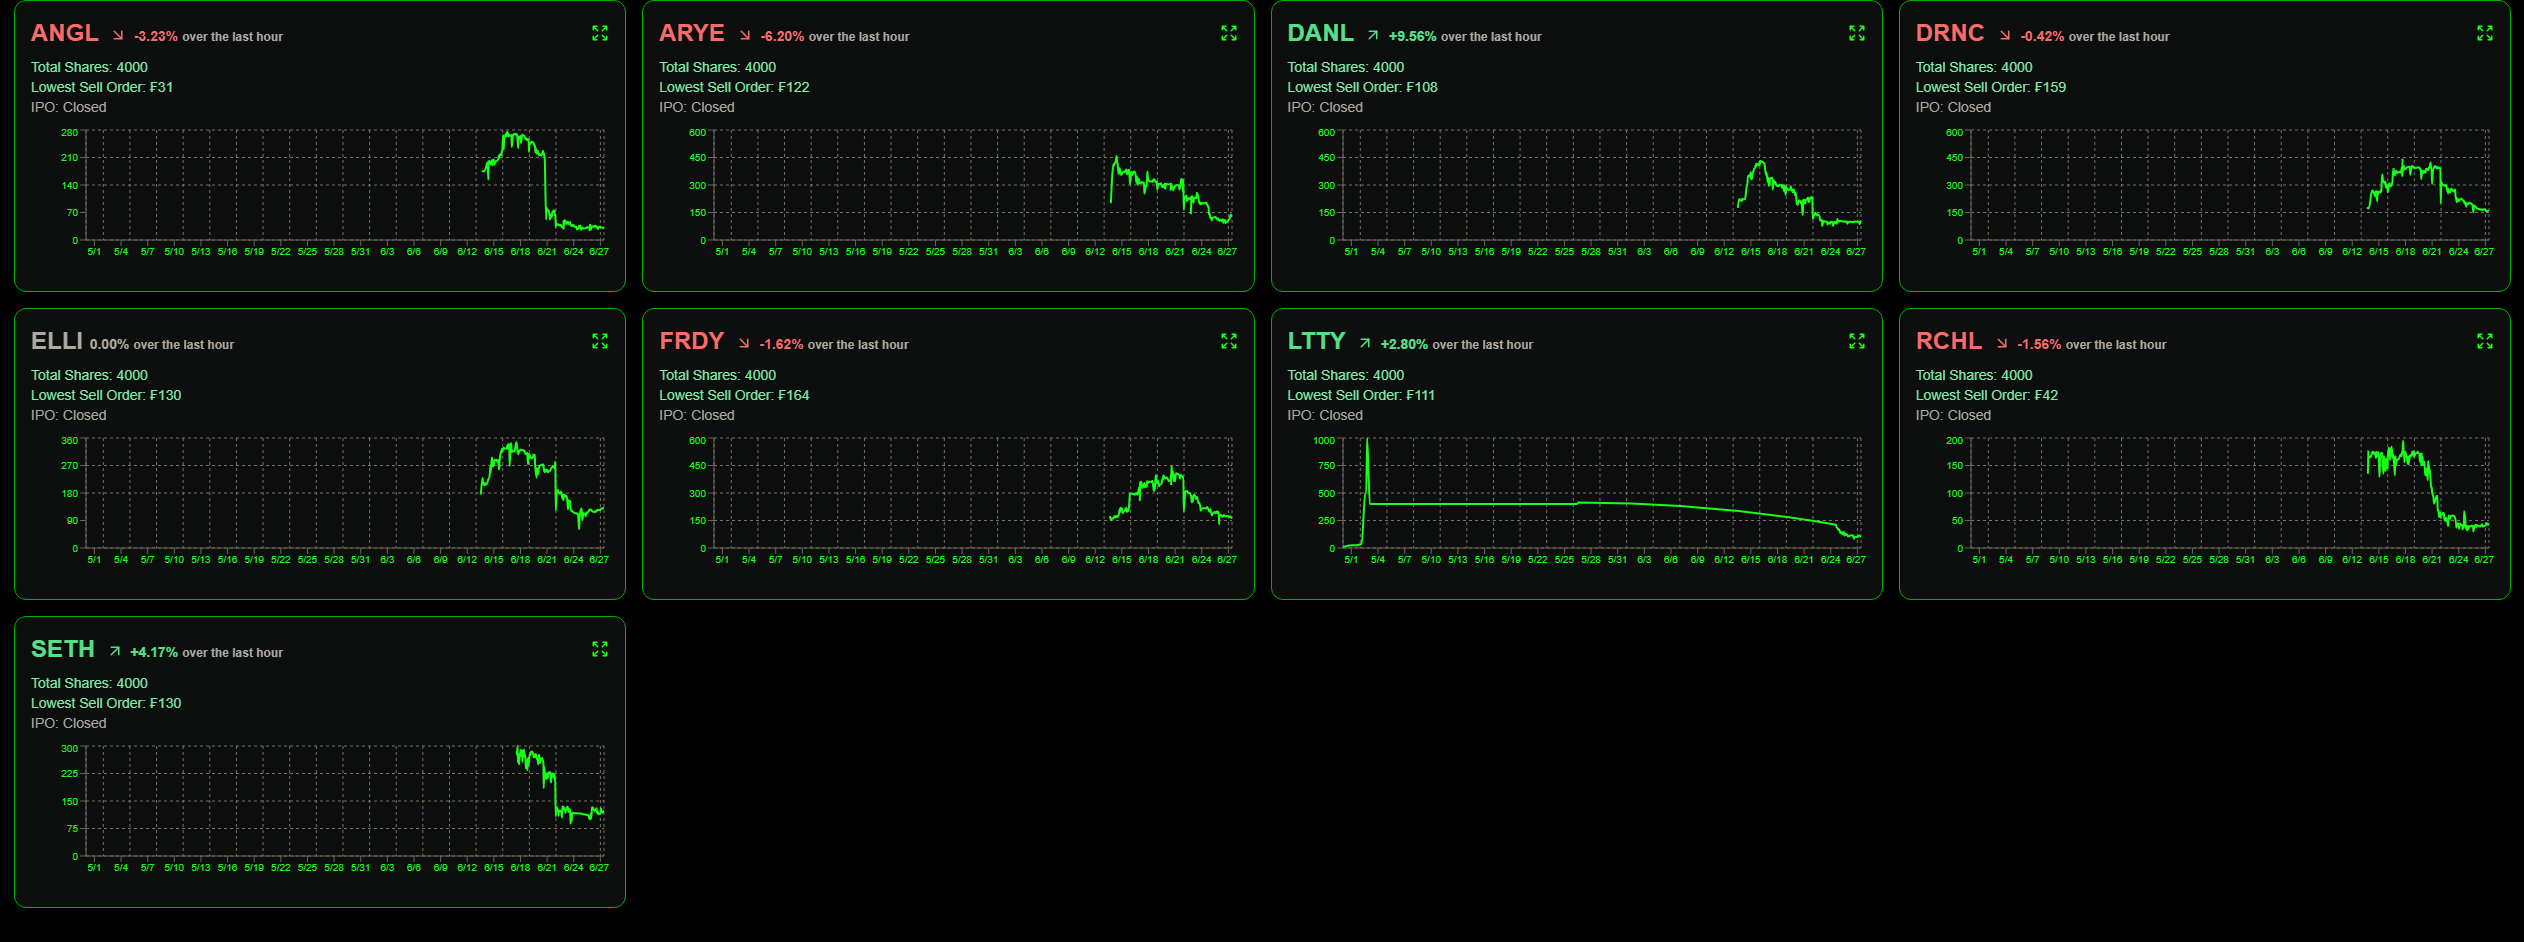Click the down-trend arrow next to ANGL
Image resolution: width=2524 pixels, height=942 pixels.
pyautogui.click(x=118, y=35)
